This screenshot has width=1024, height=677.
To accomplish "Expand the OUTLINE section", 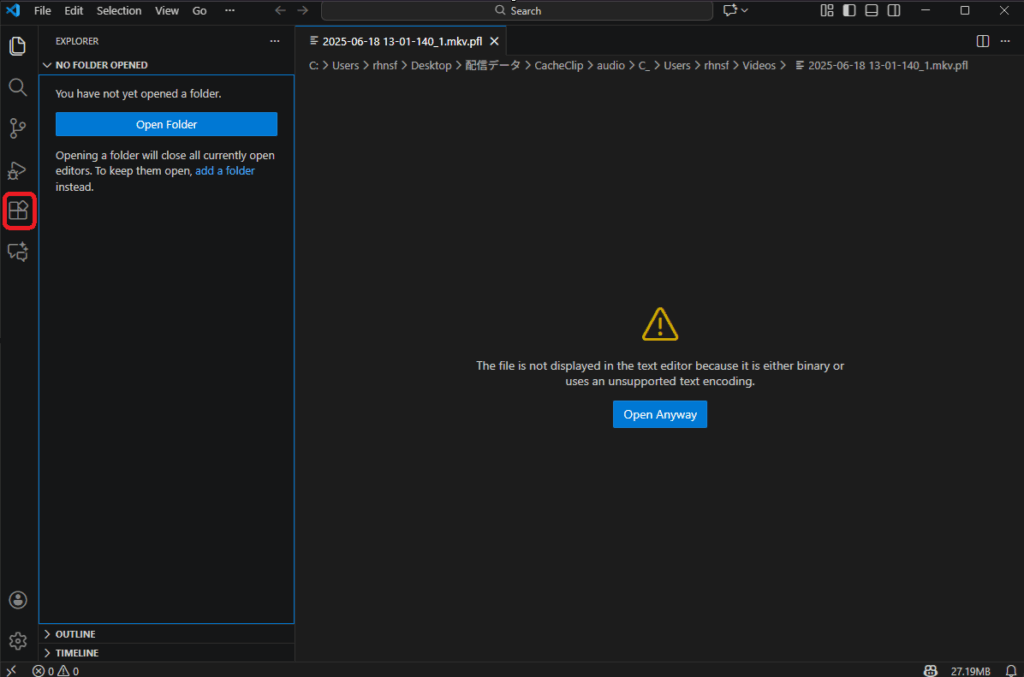I will tap(75, 634).
